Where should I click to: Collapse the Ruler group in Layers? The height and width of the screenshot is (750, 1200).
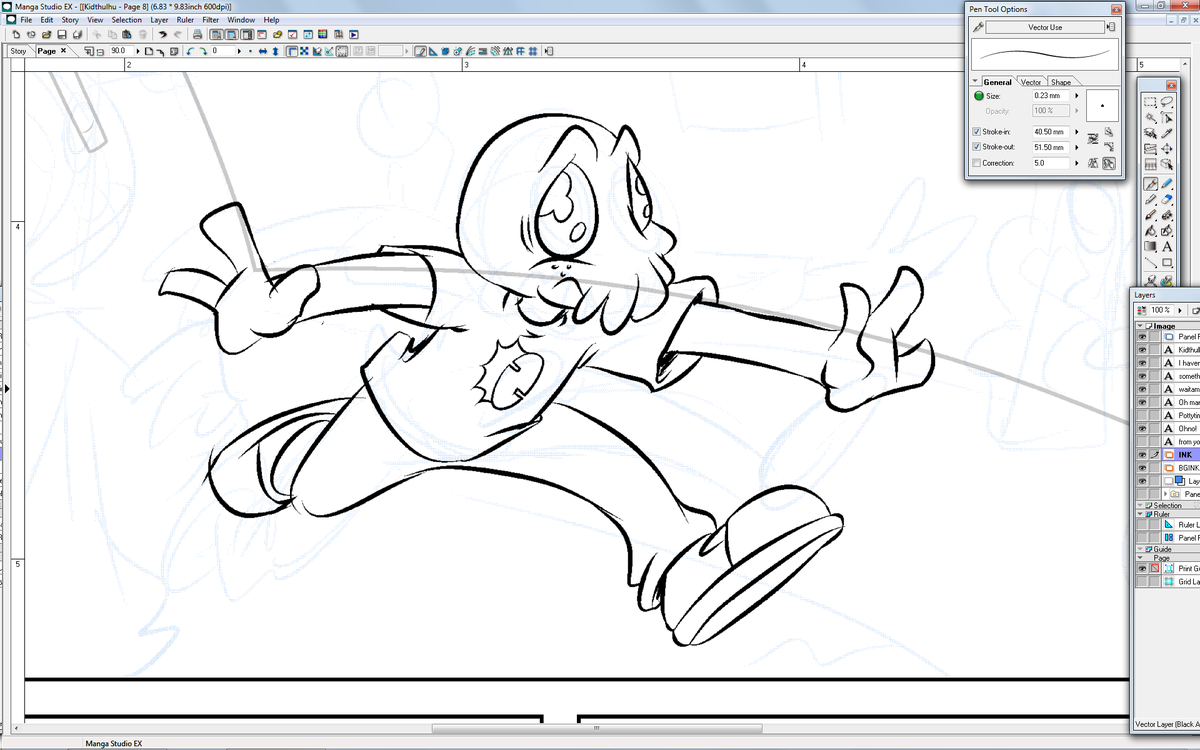tap(1141, 514)
